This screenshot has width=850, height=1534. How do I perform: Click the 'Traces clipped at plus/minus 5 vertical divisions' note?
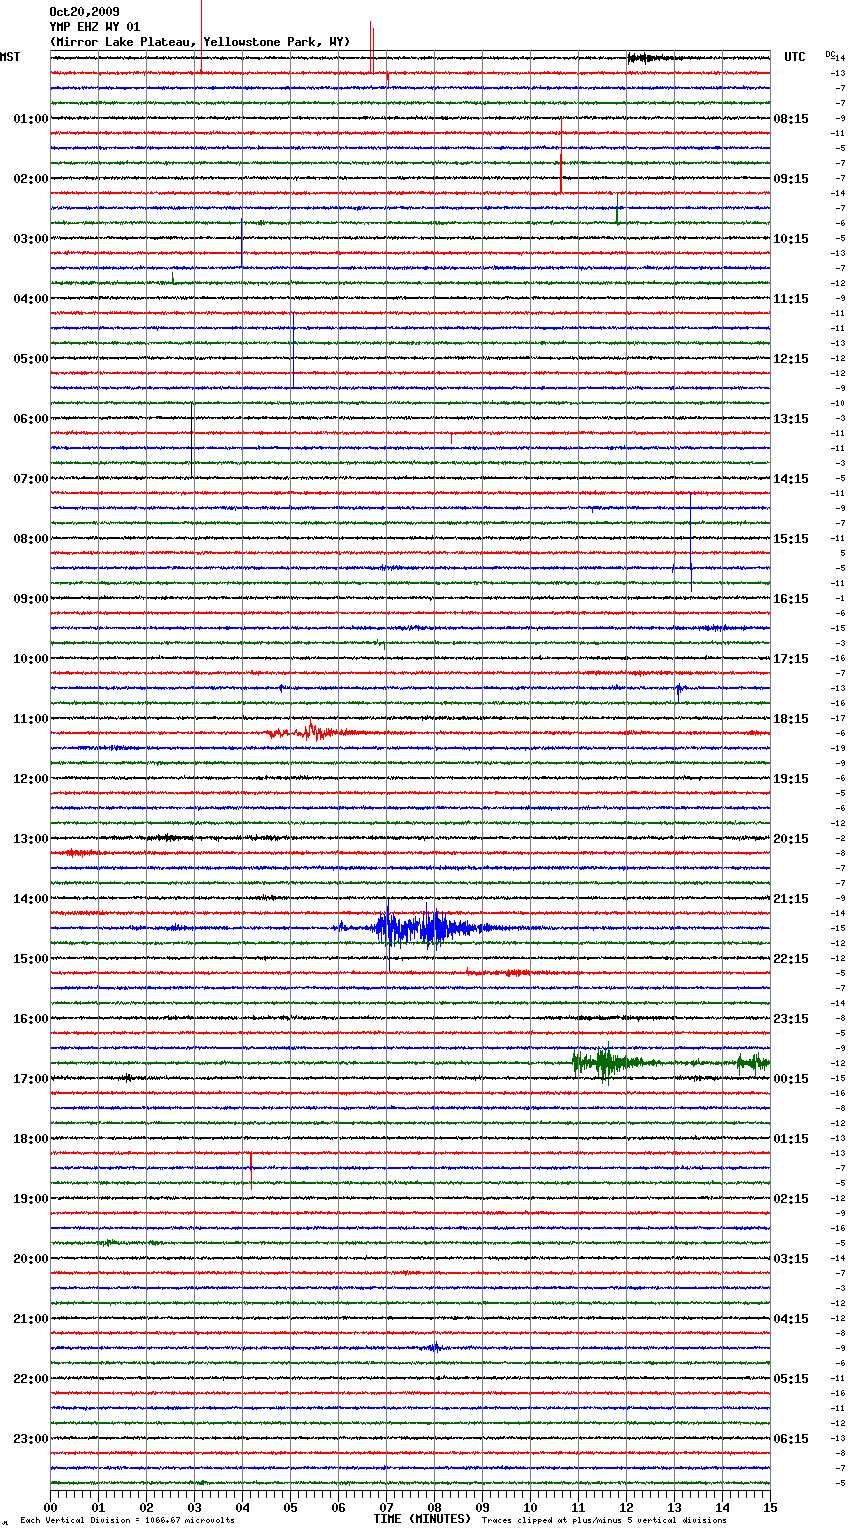tap(604, 1521)
